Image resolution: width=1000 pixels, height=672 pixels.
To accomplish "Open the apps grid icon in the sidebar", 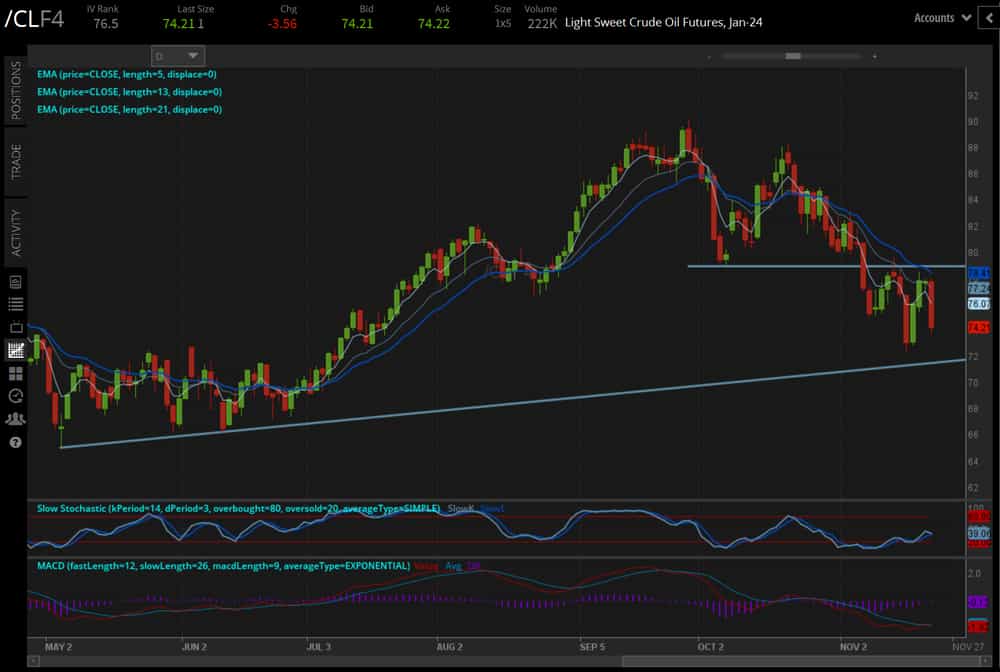I will (13, 373).
